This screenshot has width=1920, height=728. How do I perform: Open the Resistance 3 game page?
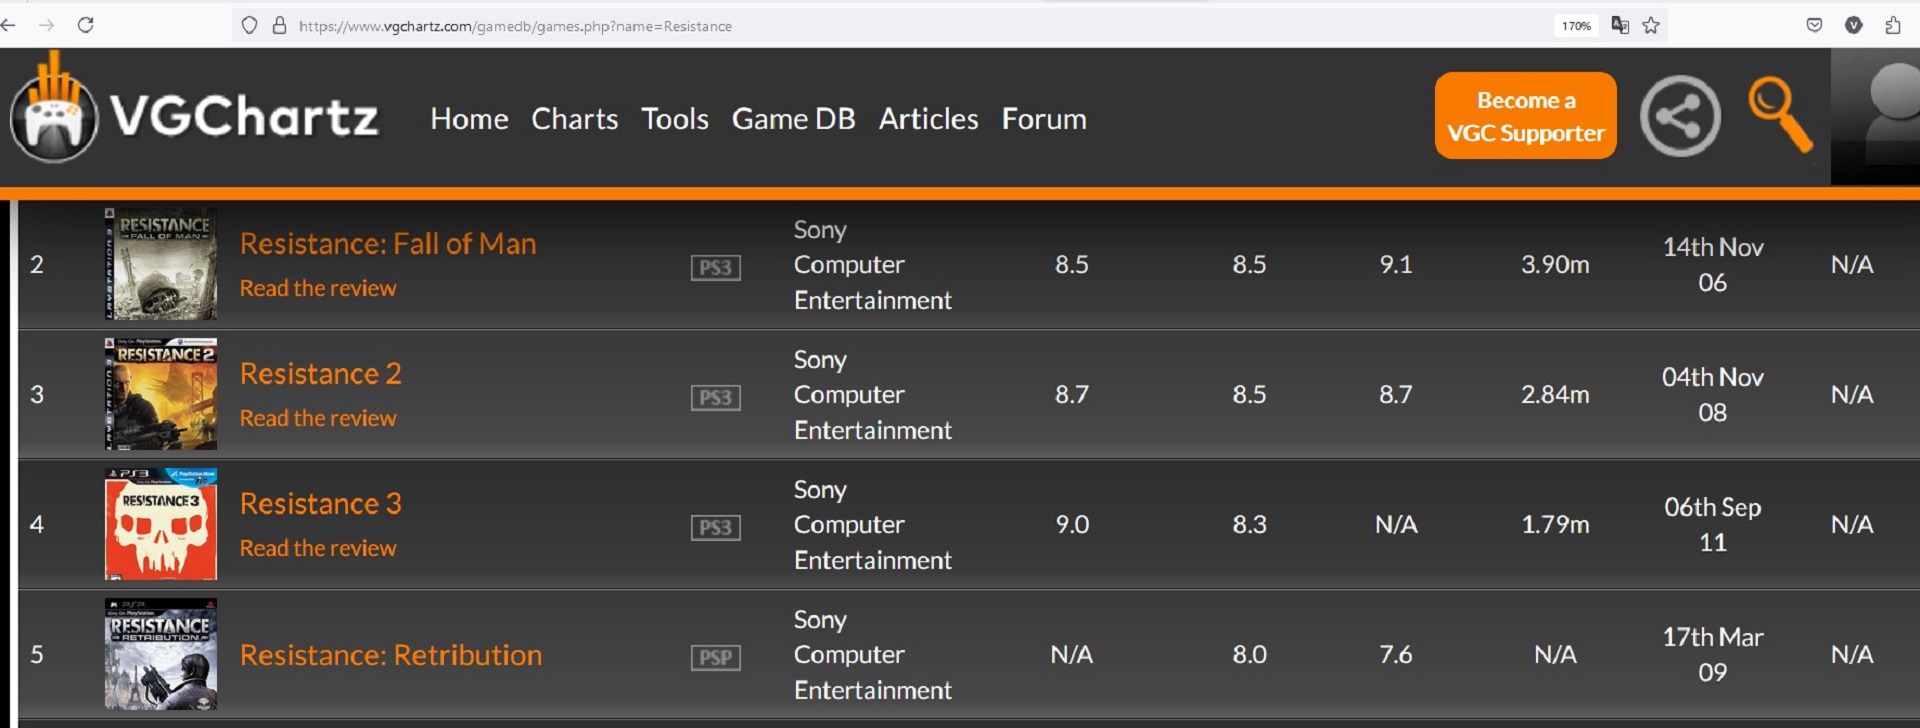point(321,504)
